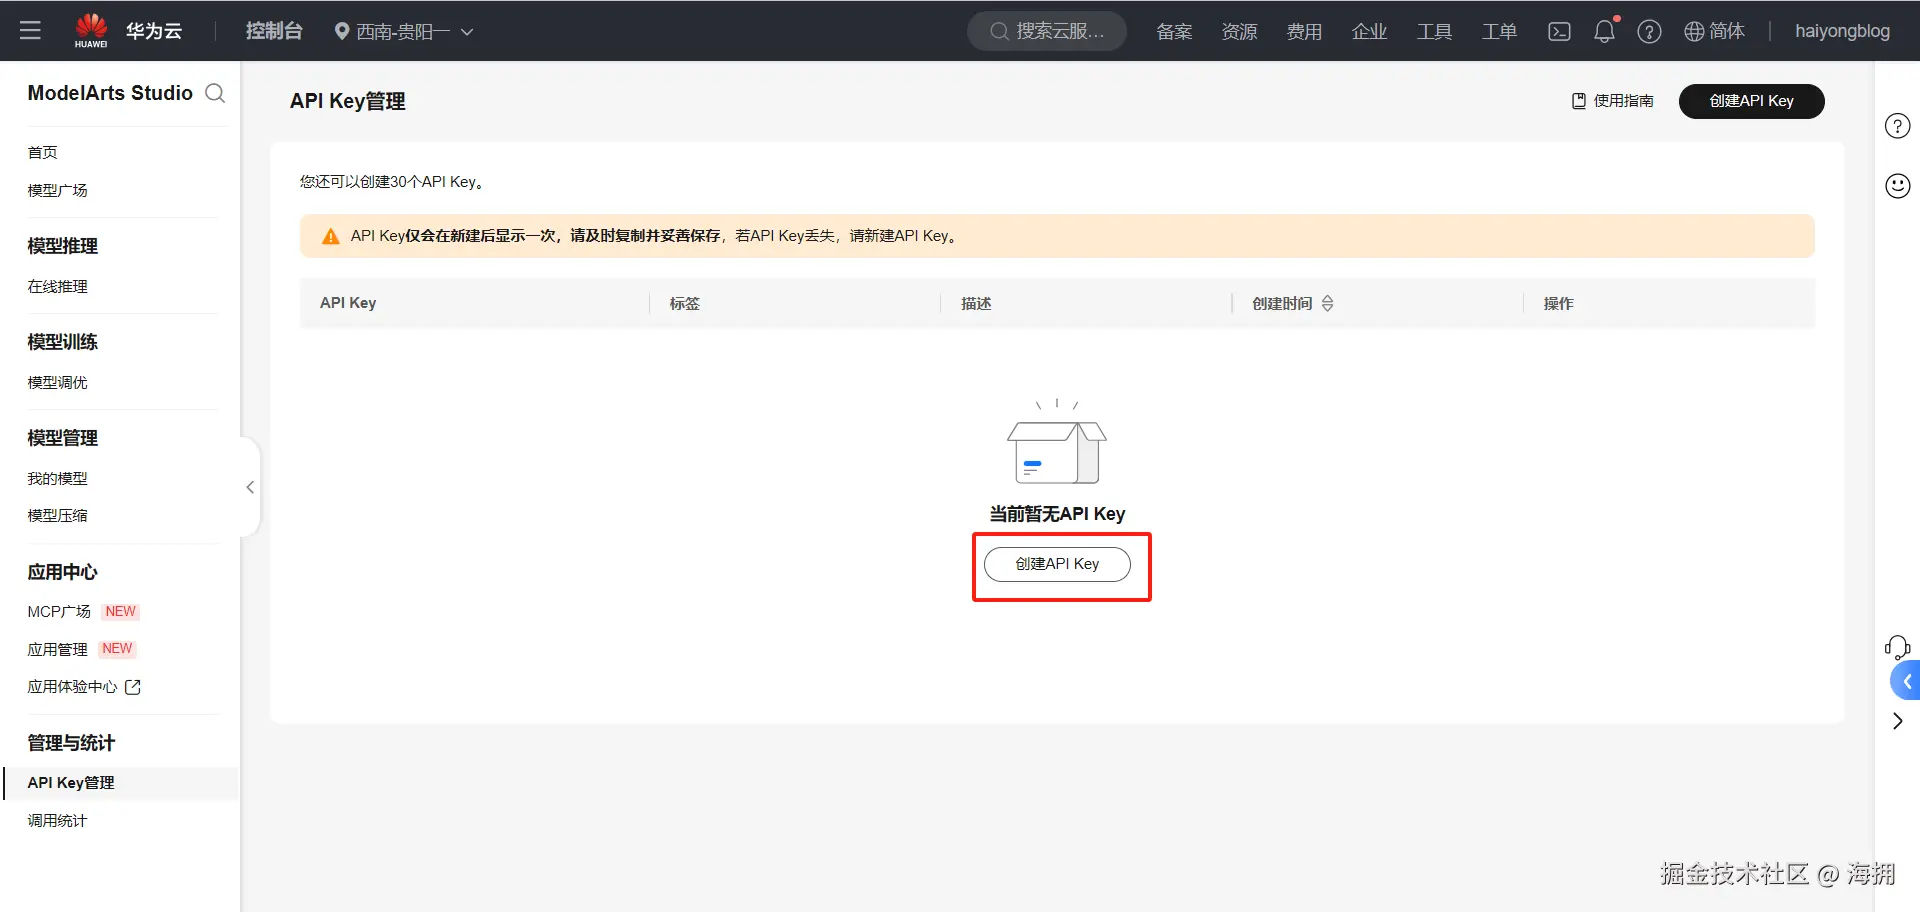Open 我的模型 in the sidebar
Image resolution: width=1920 pixels, height=912 pixels.
(58, 478)
